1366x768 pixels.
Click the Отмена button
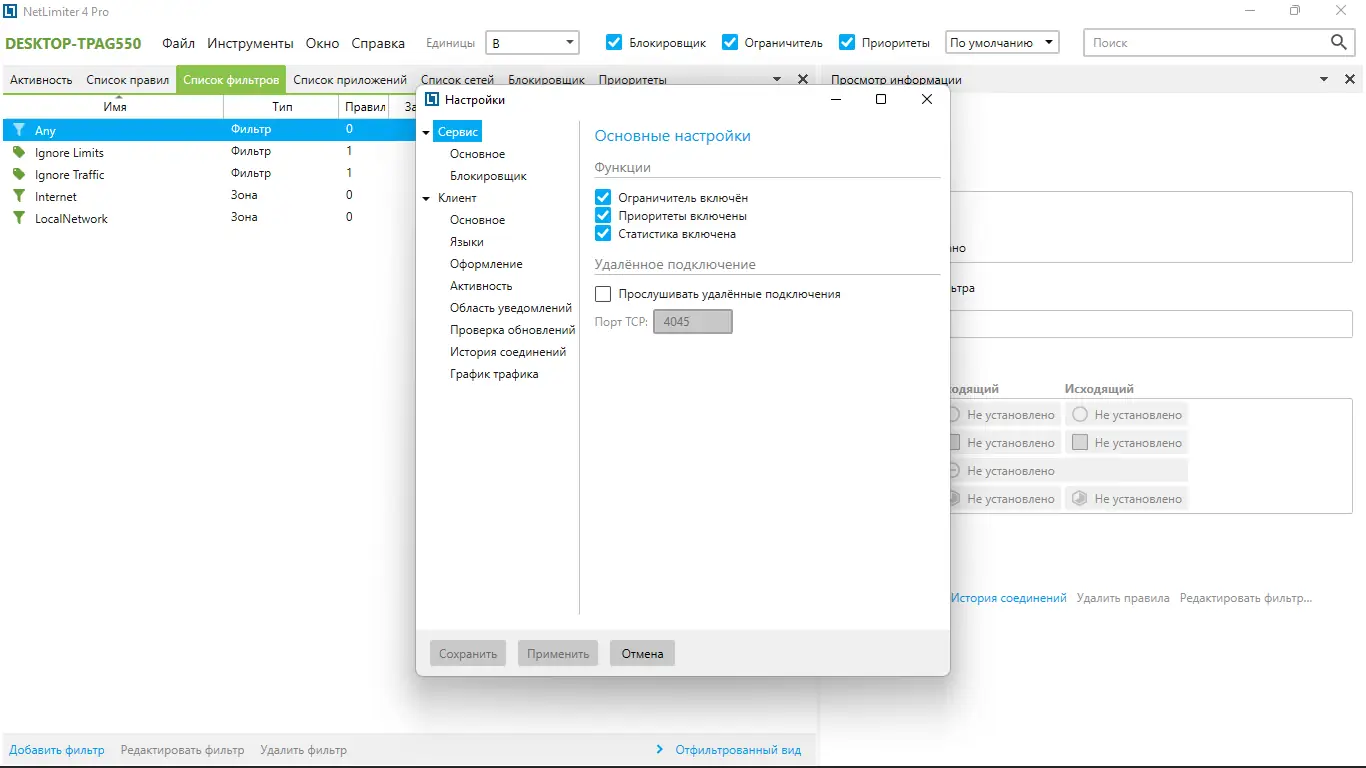pyautogui.click(x=642, y=654)
